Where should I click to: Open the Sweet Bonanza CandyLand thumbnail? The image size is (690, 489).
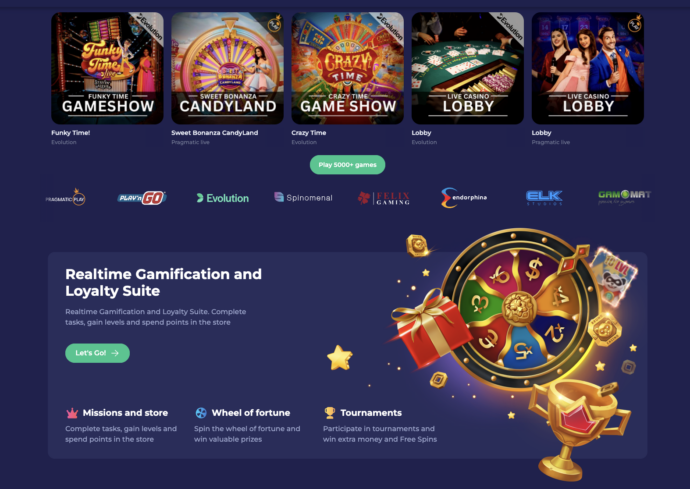pyautogui.click(x=228, y=68)
